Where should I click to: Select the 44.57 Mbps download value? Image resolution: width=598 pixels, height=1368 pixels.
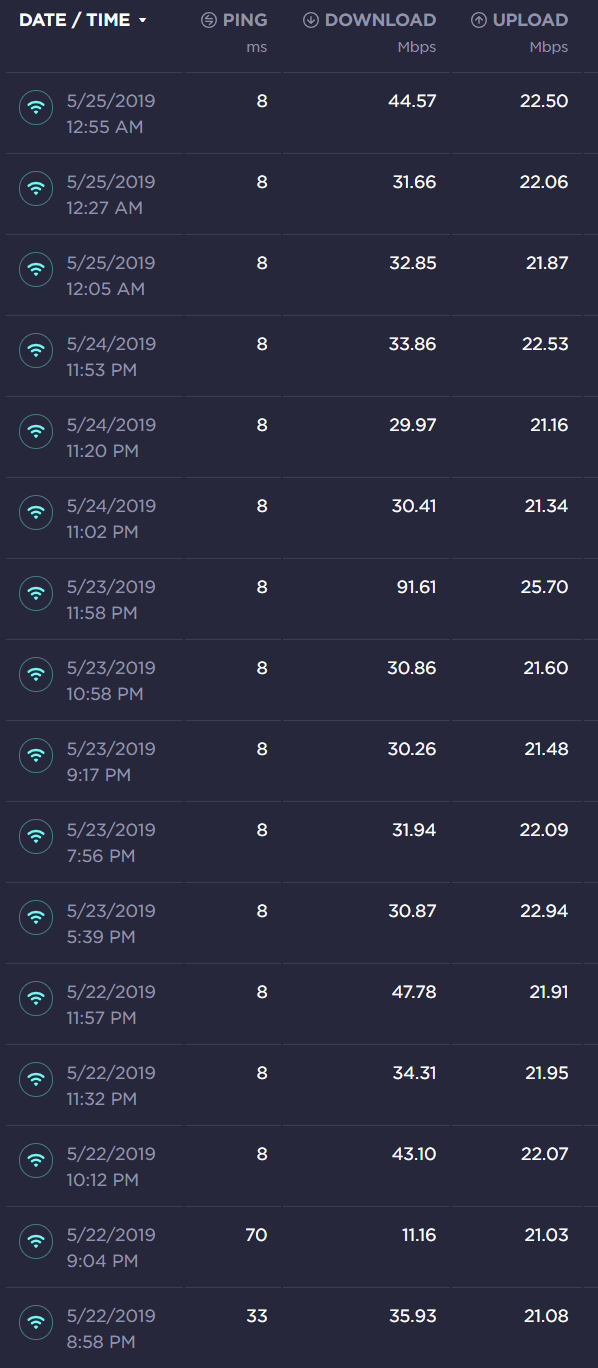pyautogui.click(x=412, y=101)
